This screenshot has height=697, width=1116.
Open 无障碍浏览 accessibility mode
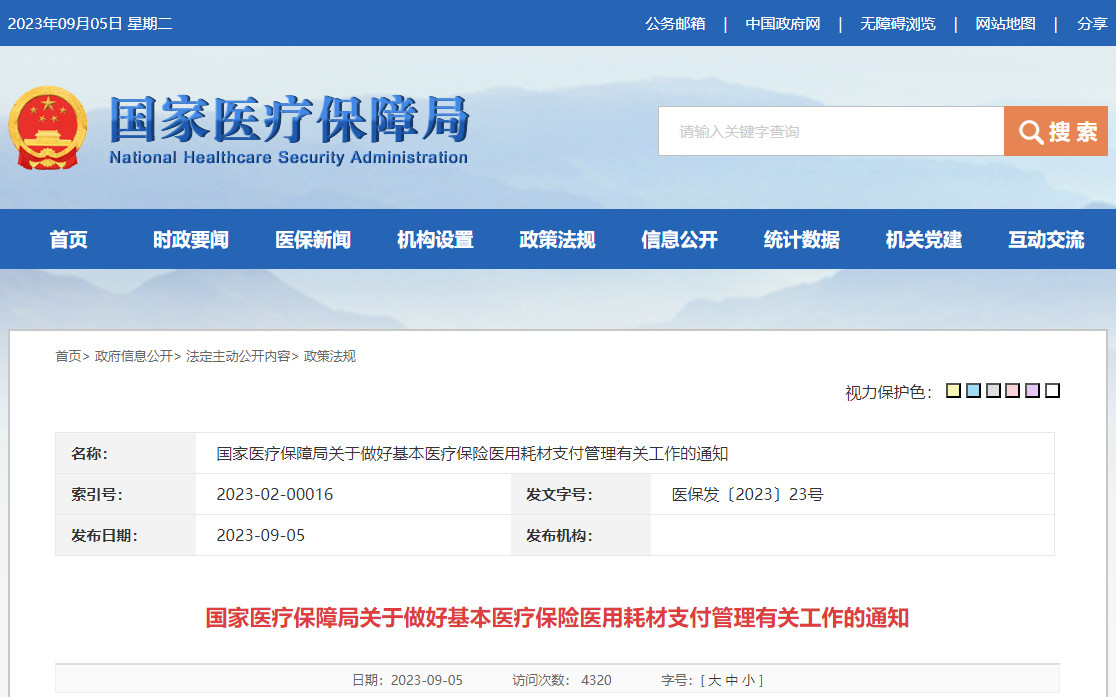coord(899,23)
